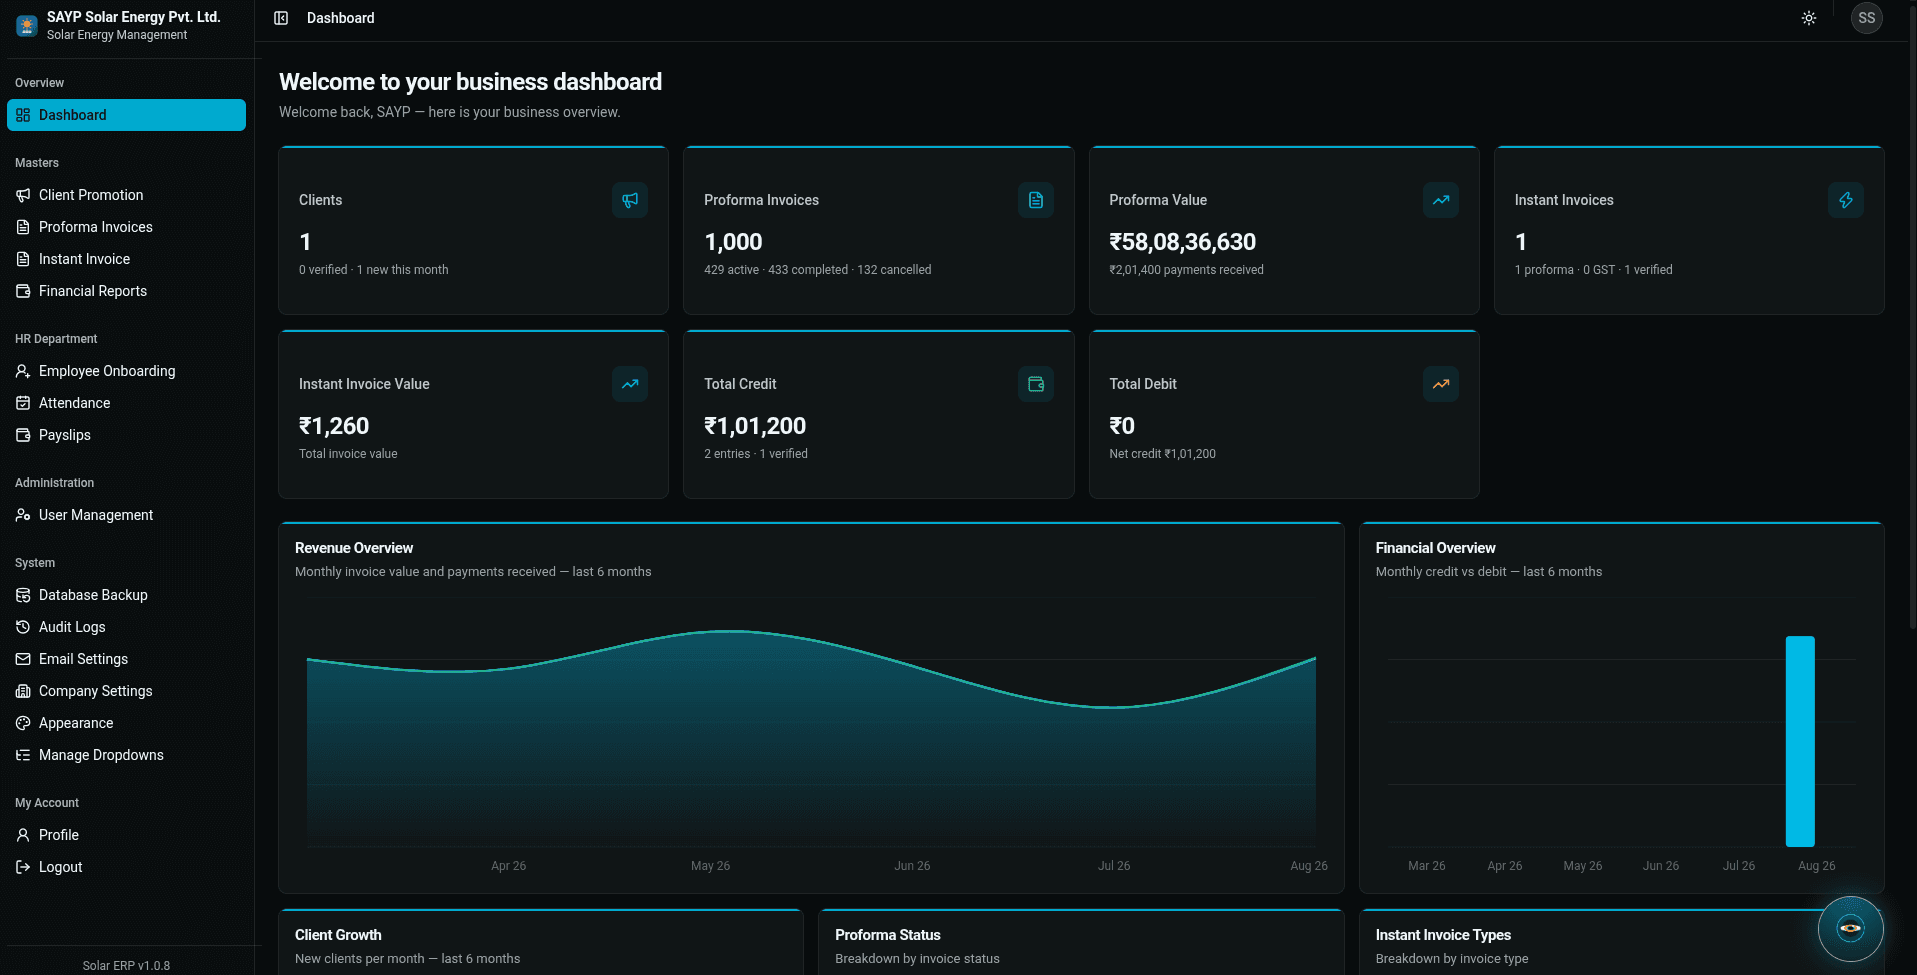
Task: Click the Dashboard breadcrumb title in header
Action: [341, 18]
